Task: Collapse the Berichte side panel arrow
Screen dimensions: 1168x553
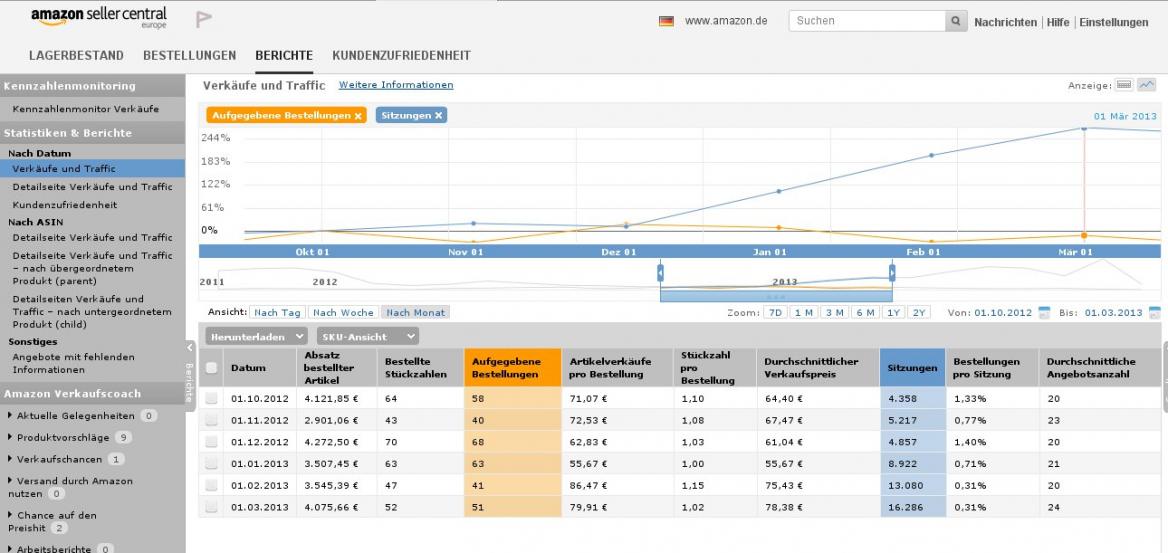Action: pos(189,347)
